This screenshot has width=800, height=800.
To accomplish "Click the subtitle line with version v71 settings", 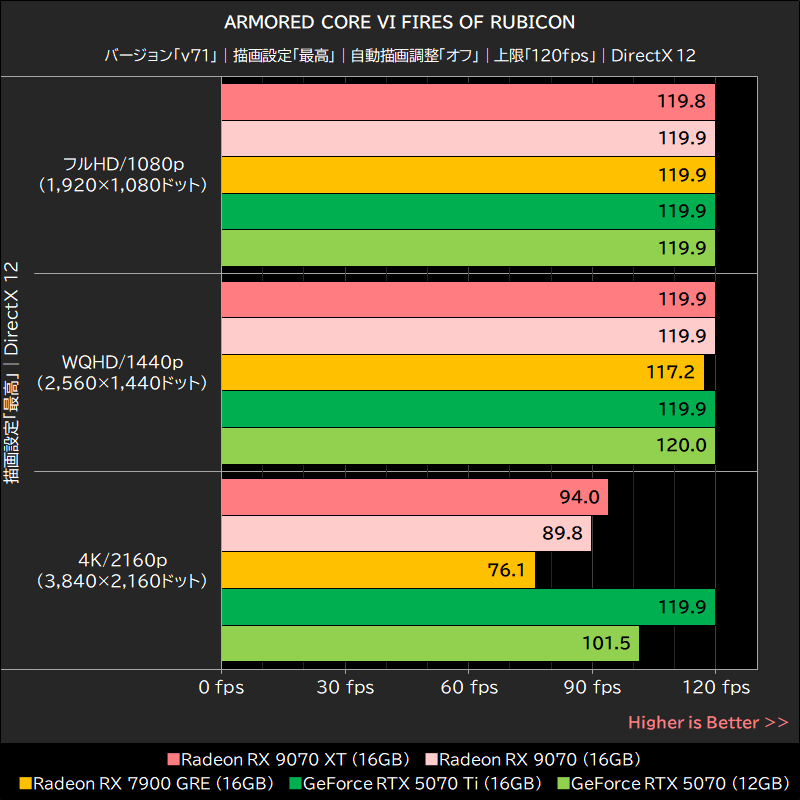I will 399,55.
